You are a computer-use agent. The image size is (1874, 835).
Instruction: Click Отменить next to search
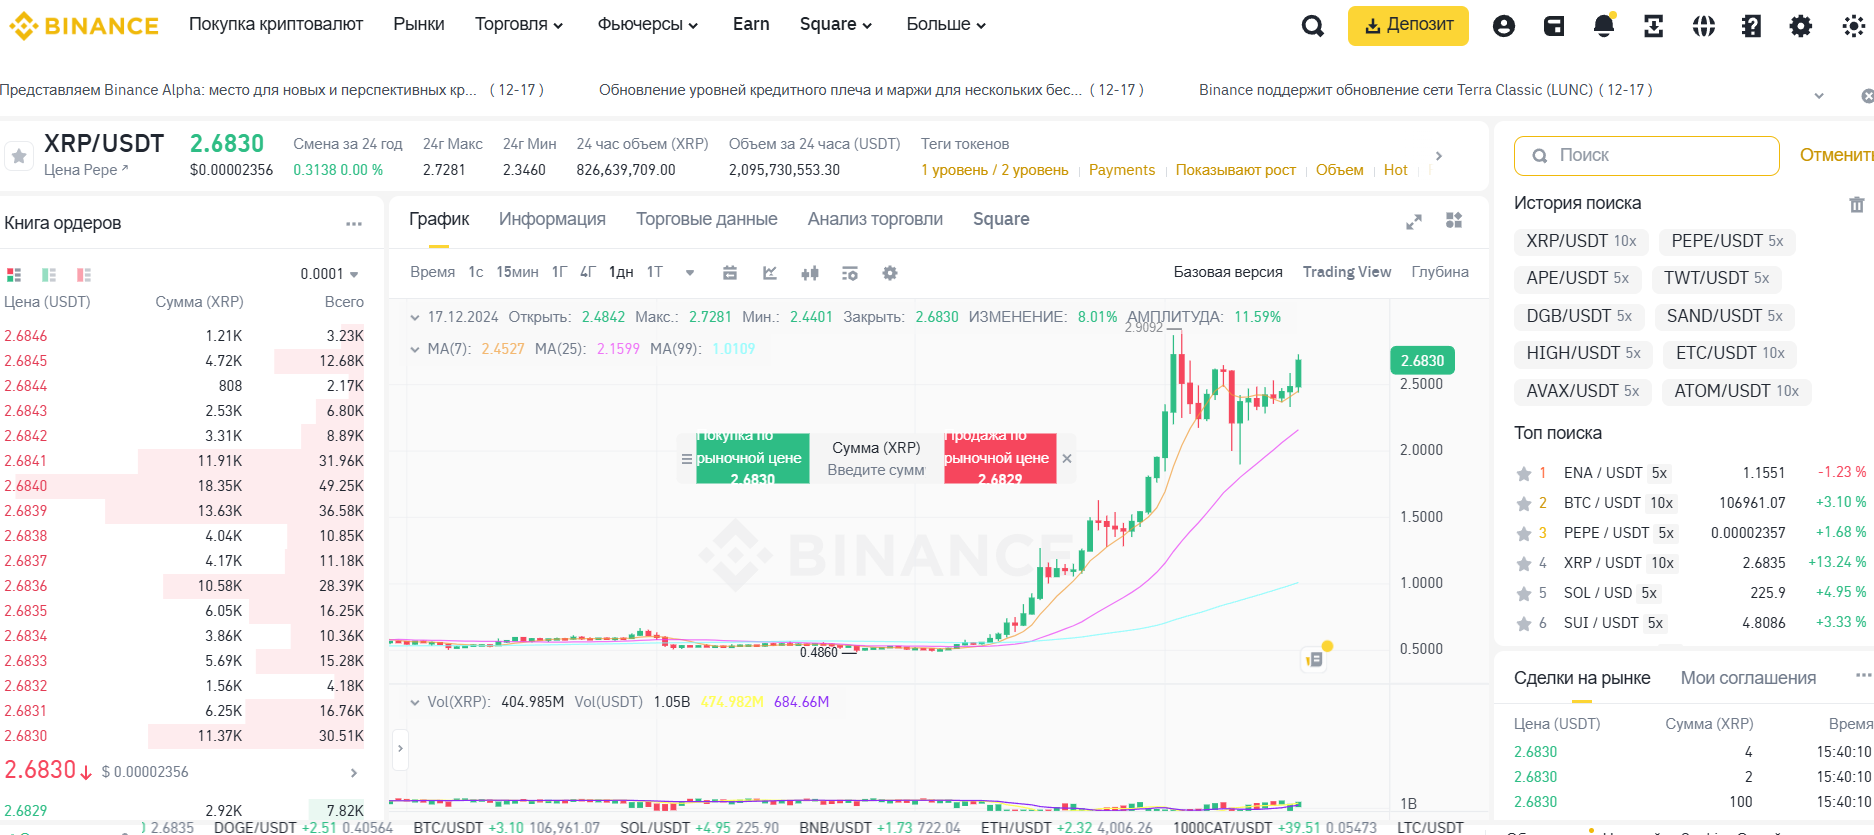coord(1836,155)
